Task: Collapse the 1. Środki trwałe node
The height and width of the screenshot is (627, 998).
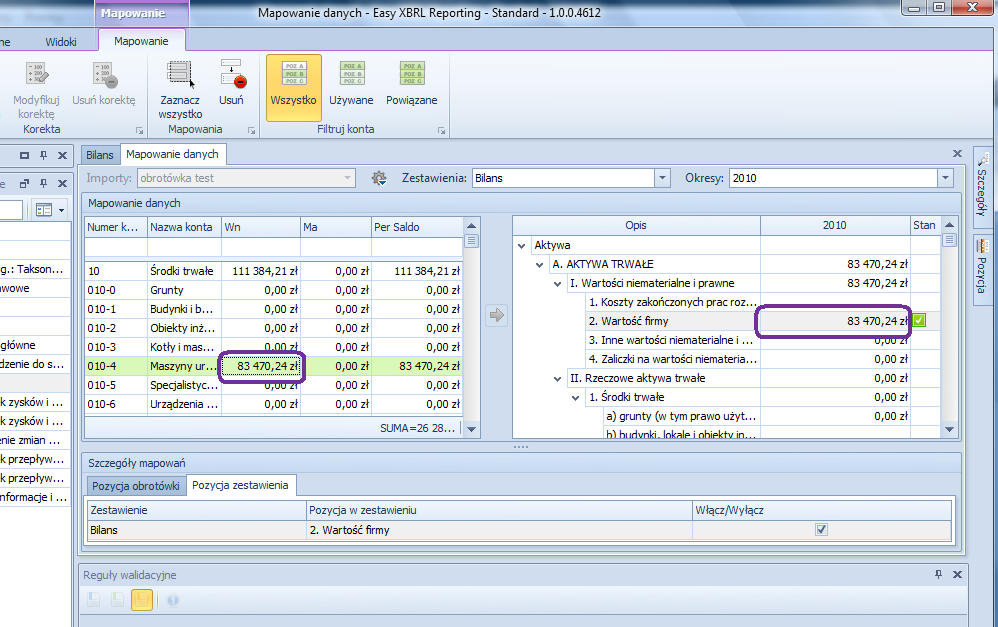Action: tap(575, 398)
